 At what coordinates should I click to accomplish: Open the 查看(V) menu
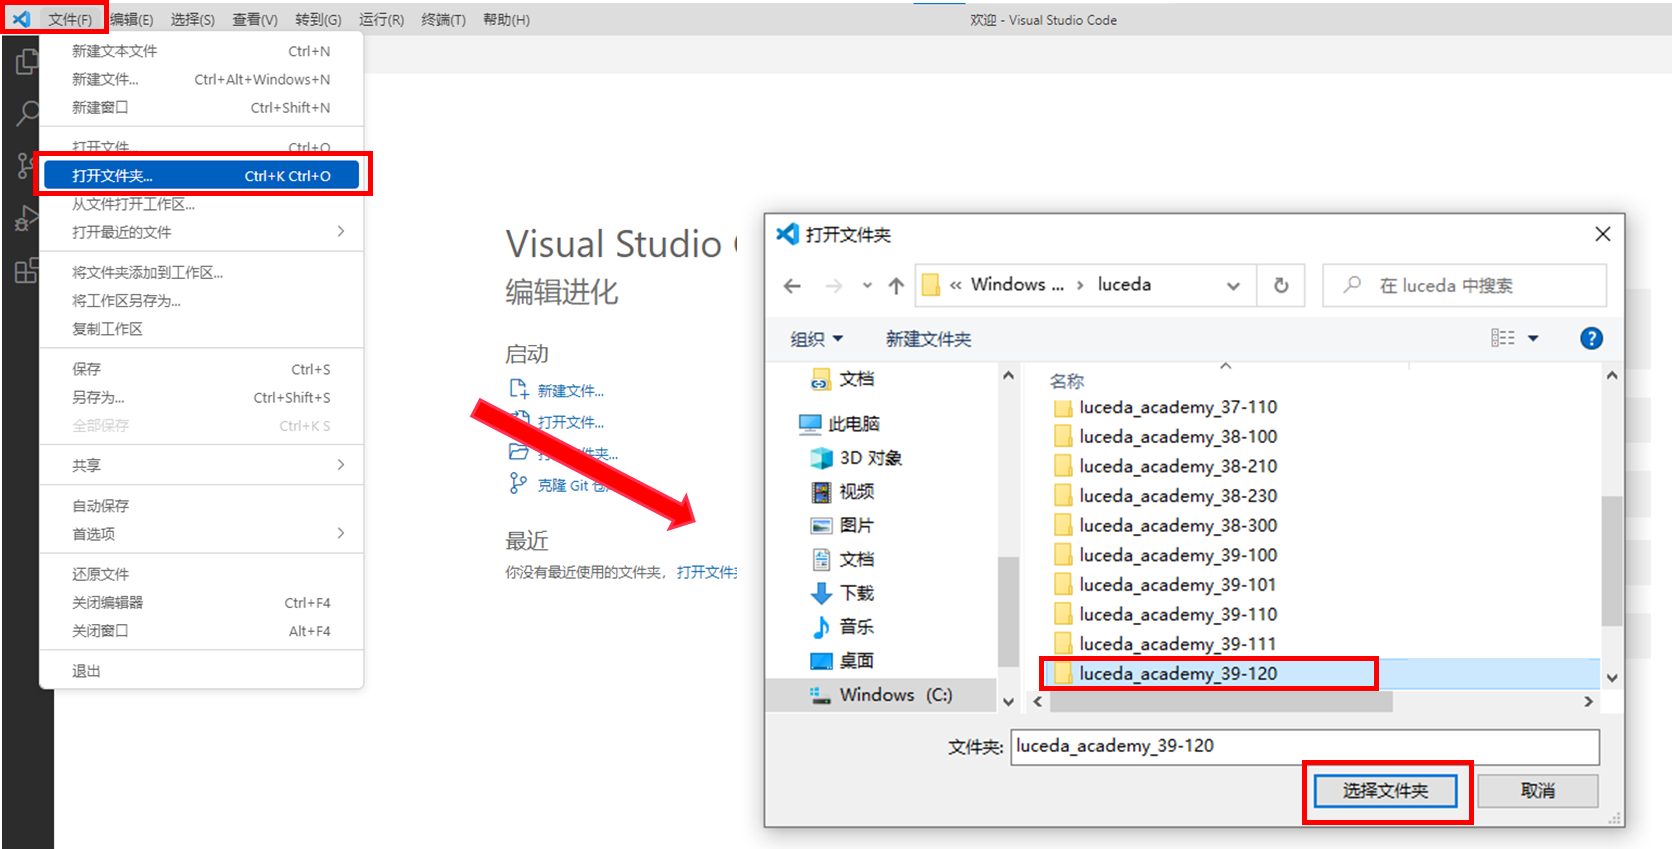point(255,20)
